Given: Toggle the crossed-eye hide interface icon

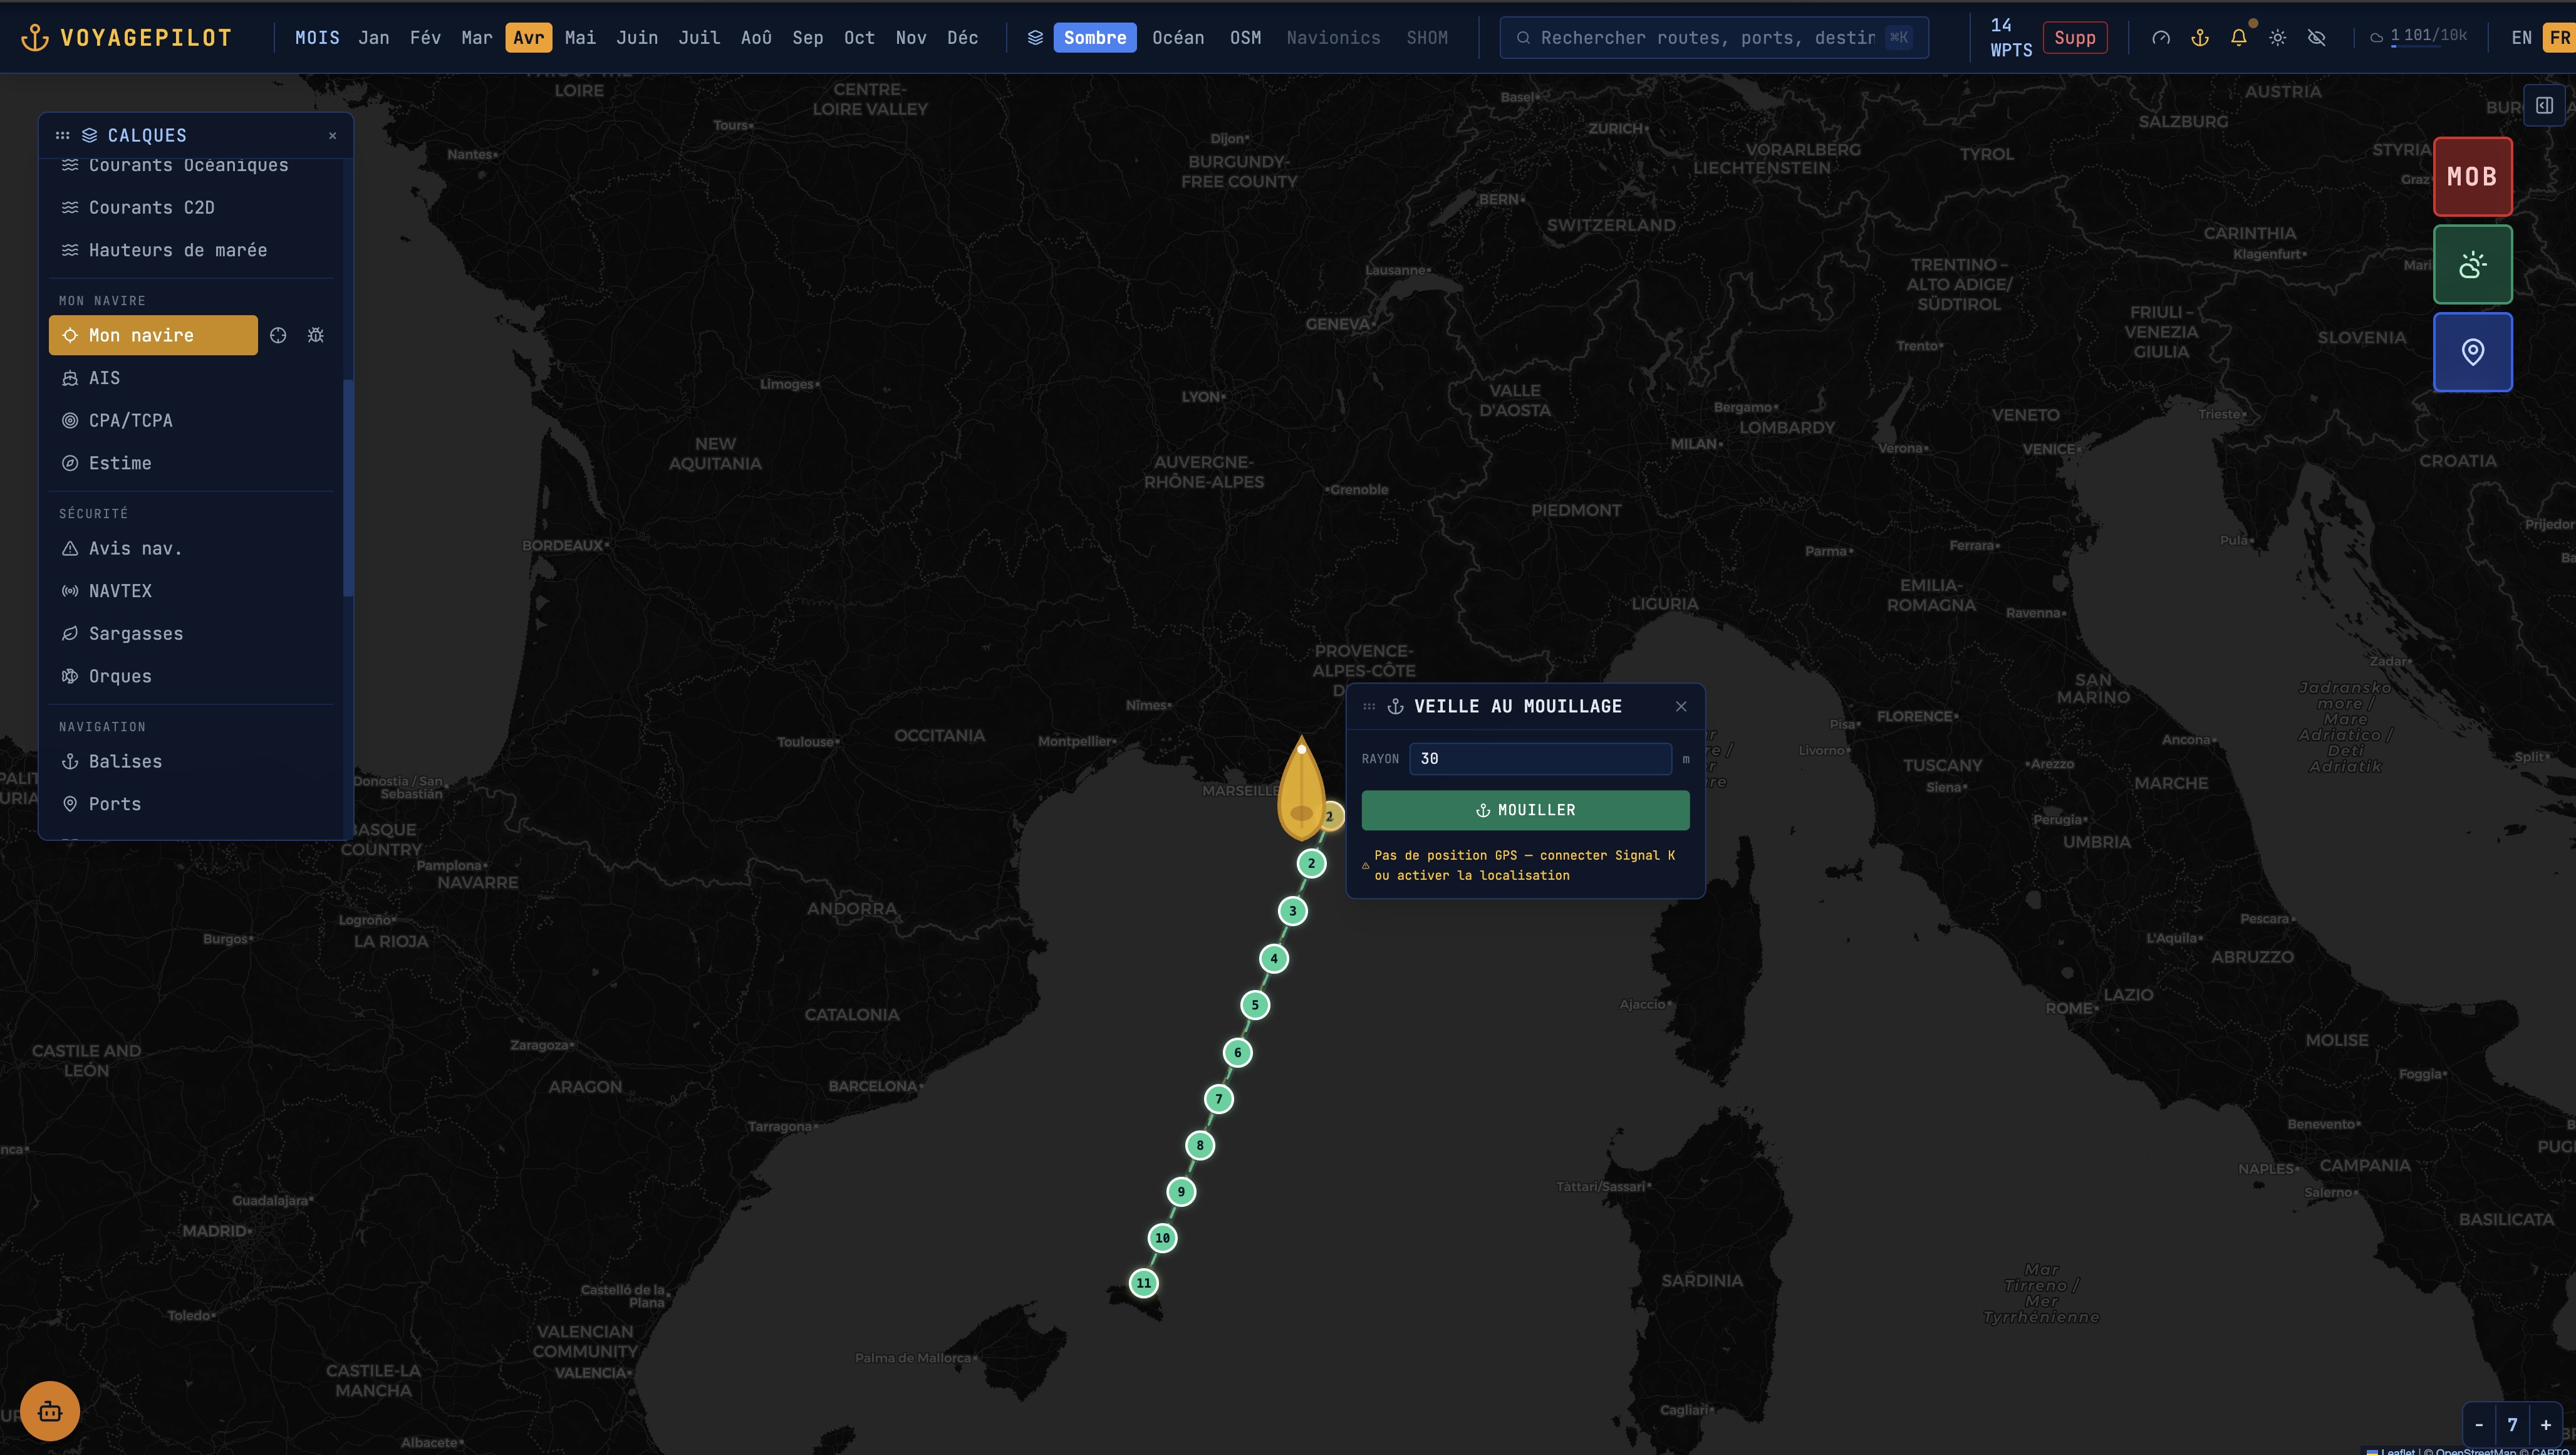Looking at the screenshot, I should (x=2316, y=38).
